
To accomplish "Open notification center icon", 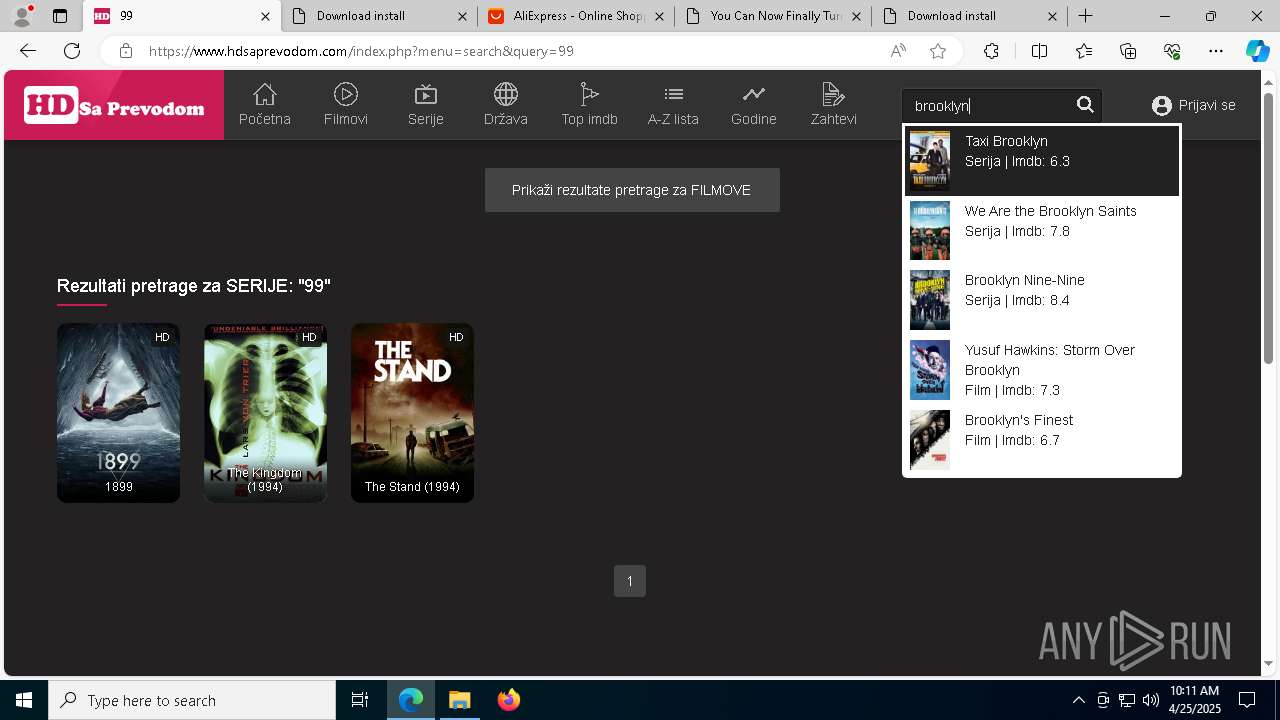I will click(1247, 700).
